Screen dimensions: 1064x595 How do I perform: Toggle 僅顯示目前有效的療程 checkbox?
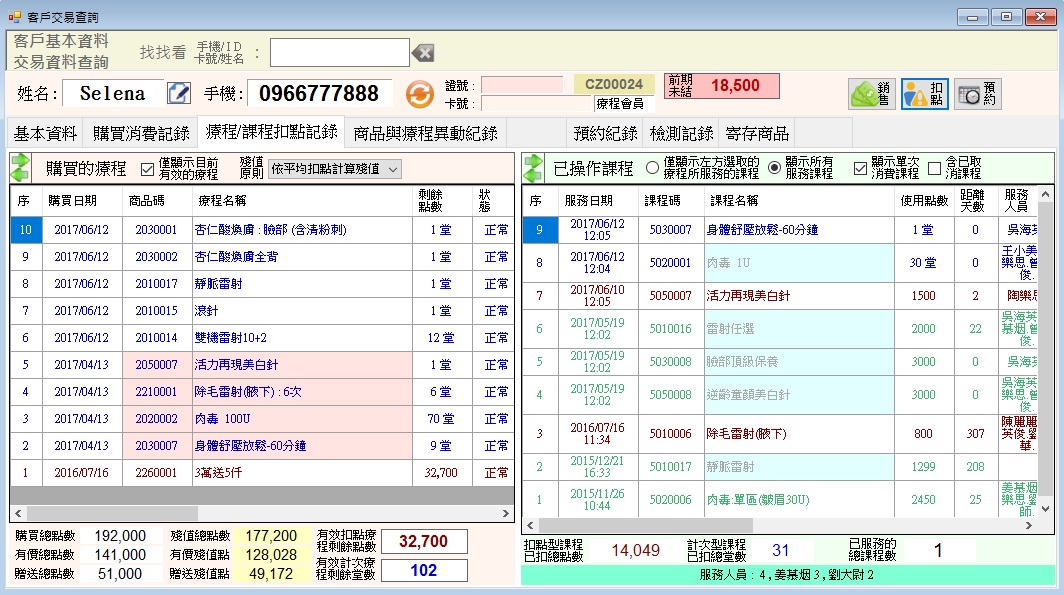point(148,168)
